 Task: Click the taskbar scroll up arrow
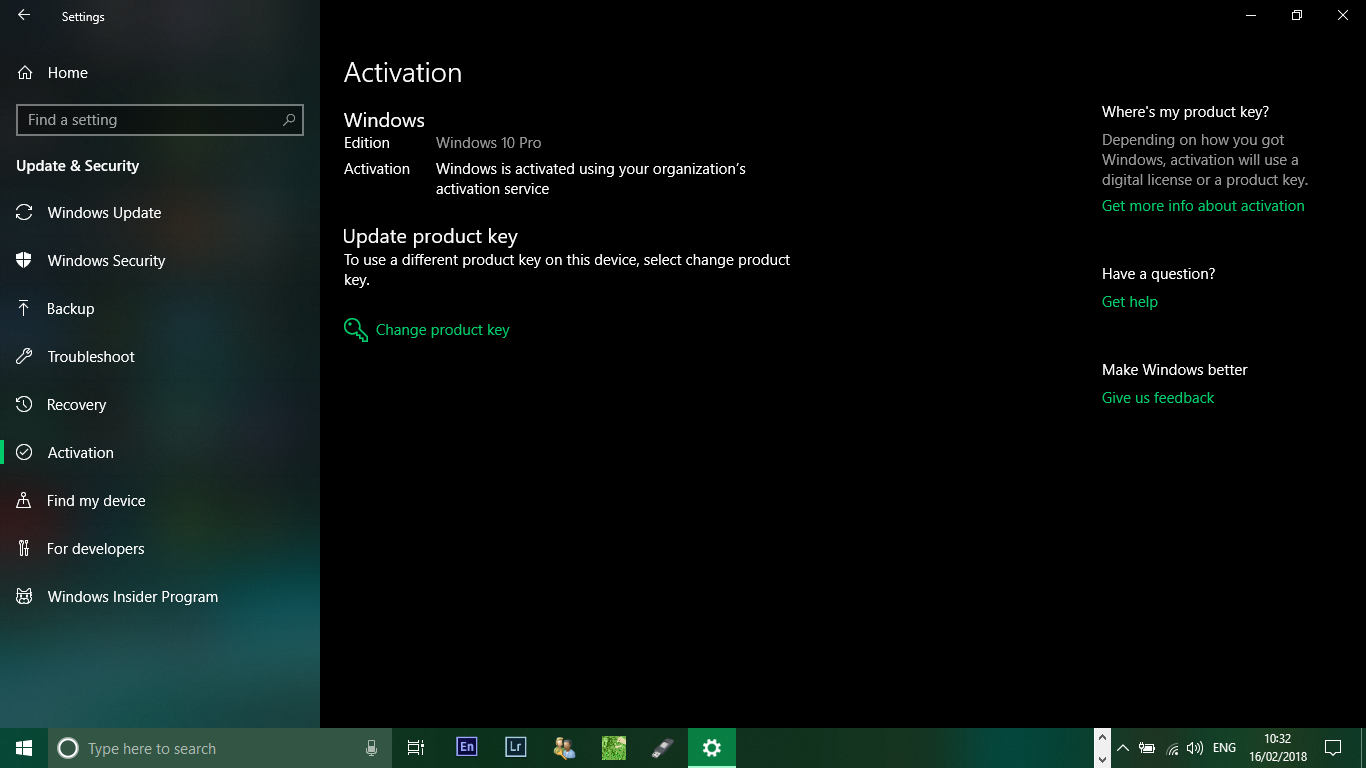pyautogui.click(x=1103, y=738)
